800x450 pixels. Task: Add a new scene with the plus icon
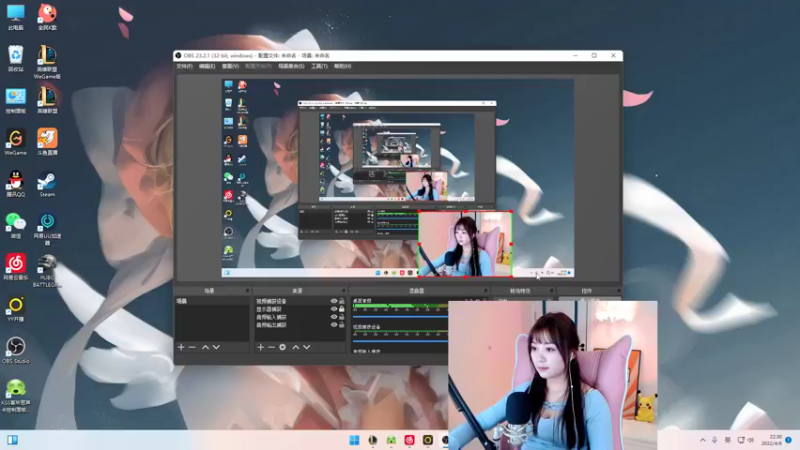[181, 347]
